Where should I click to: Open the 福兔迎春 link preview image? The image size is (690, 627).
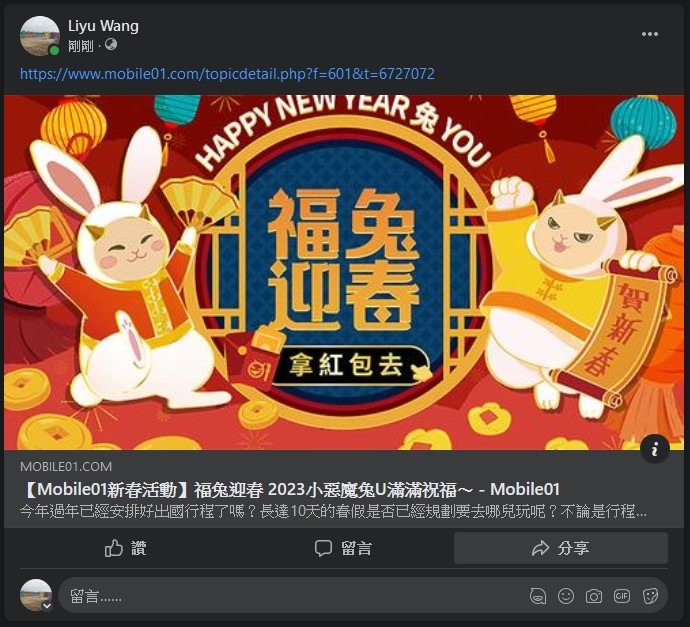344,272
